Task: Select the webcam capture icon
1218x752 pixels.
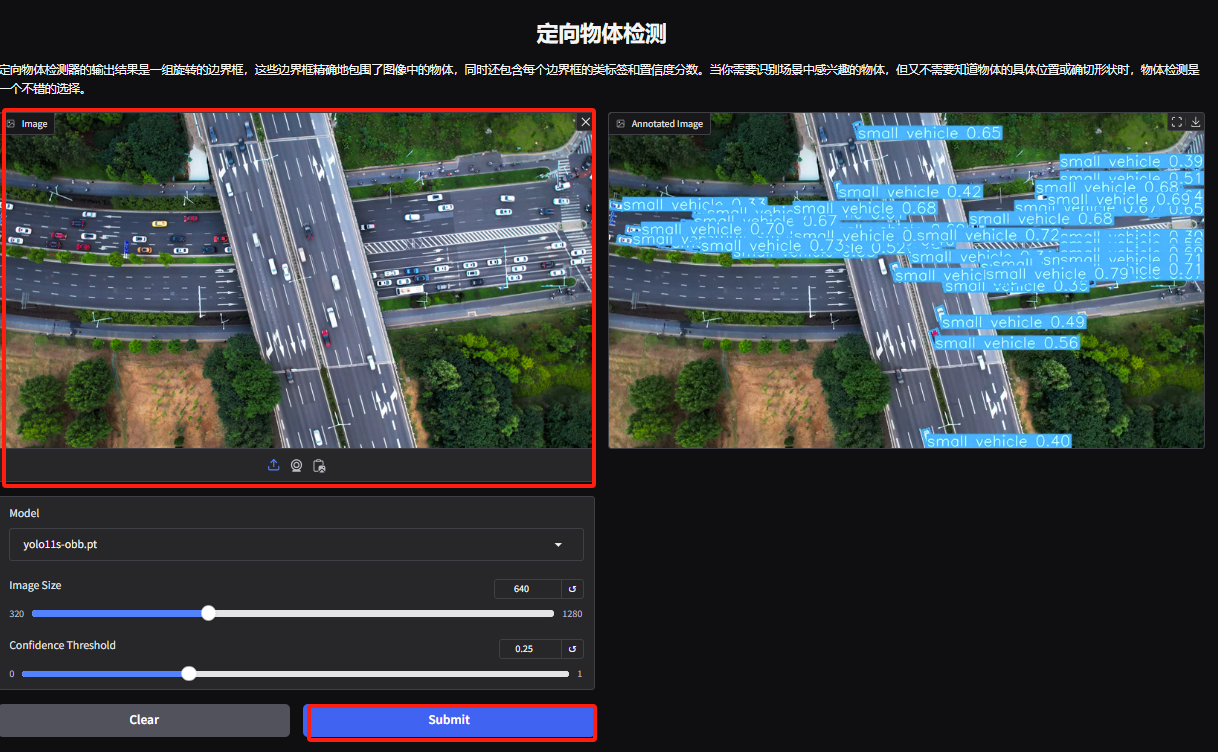Action: [x=297, y=465]
